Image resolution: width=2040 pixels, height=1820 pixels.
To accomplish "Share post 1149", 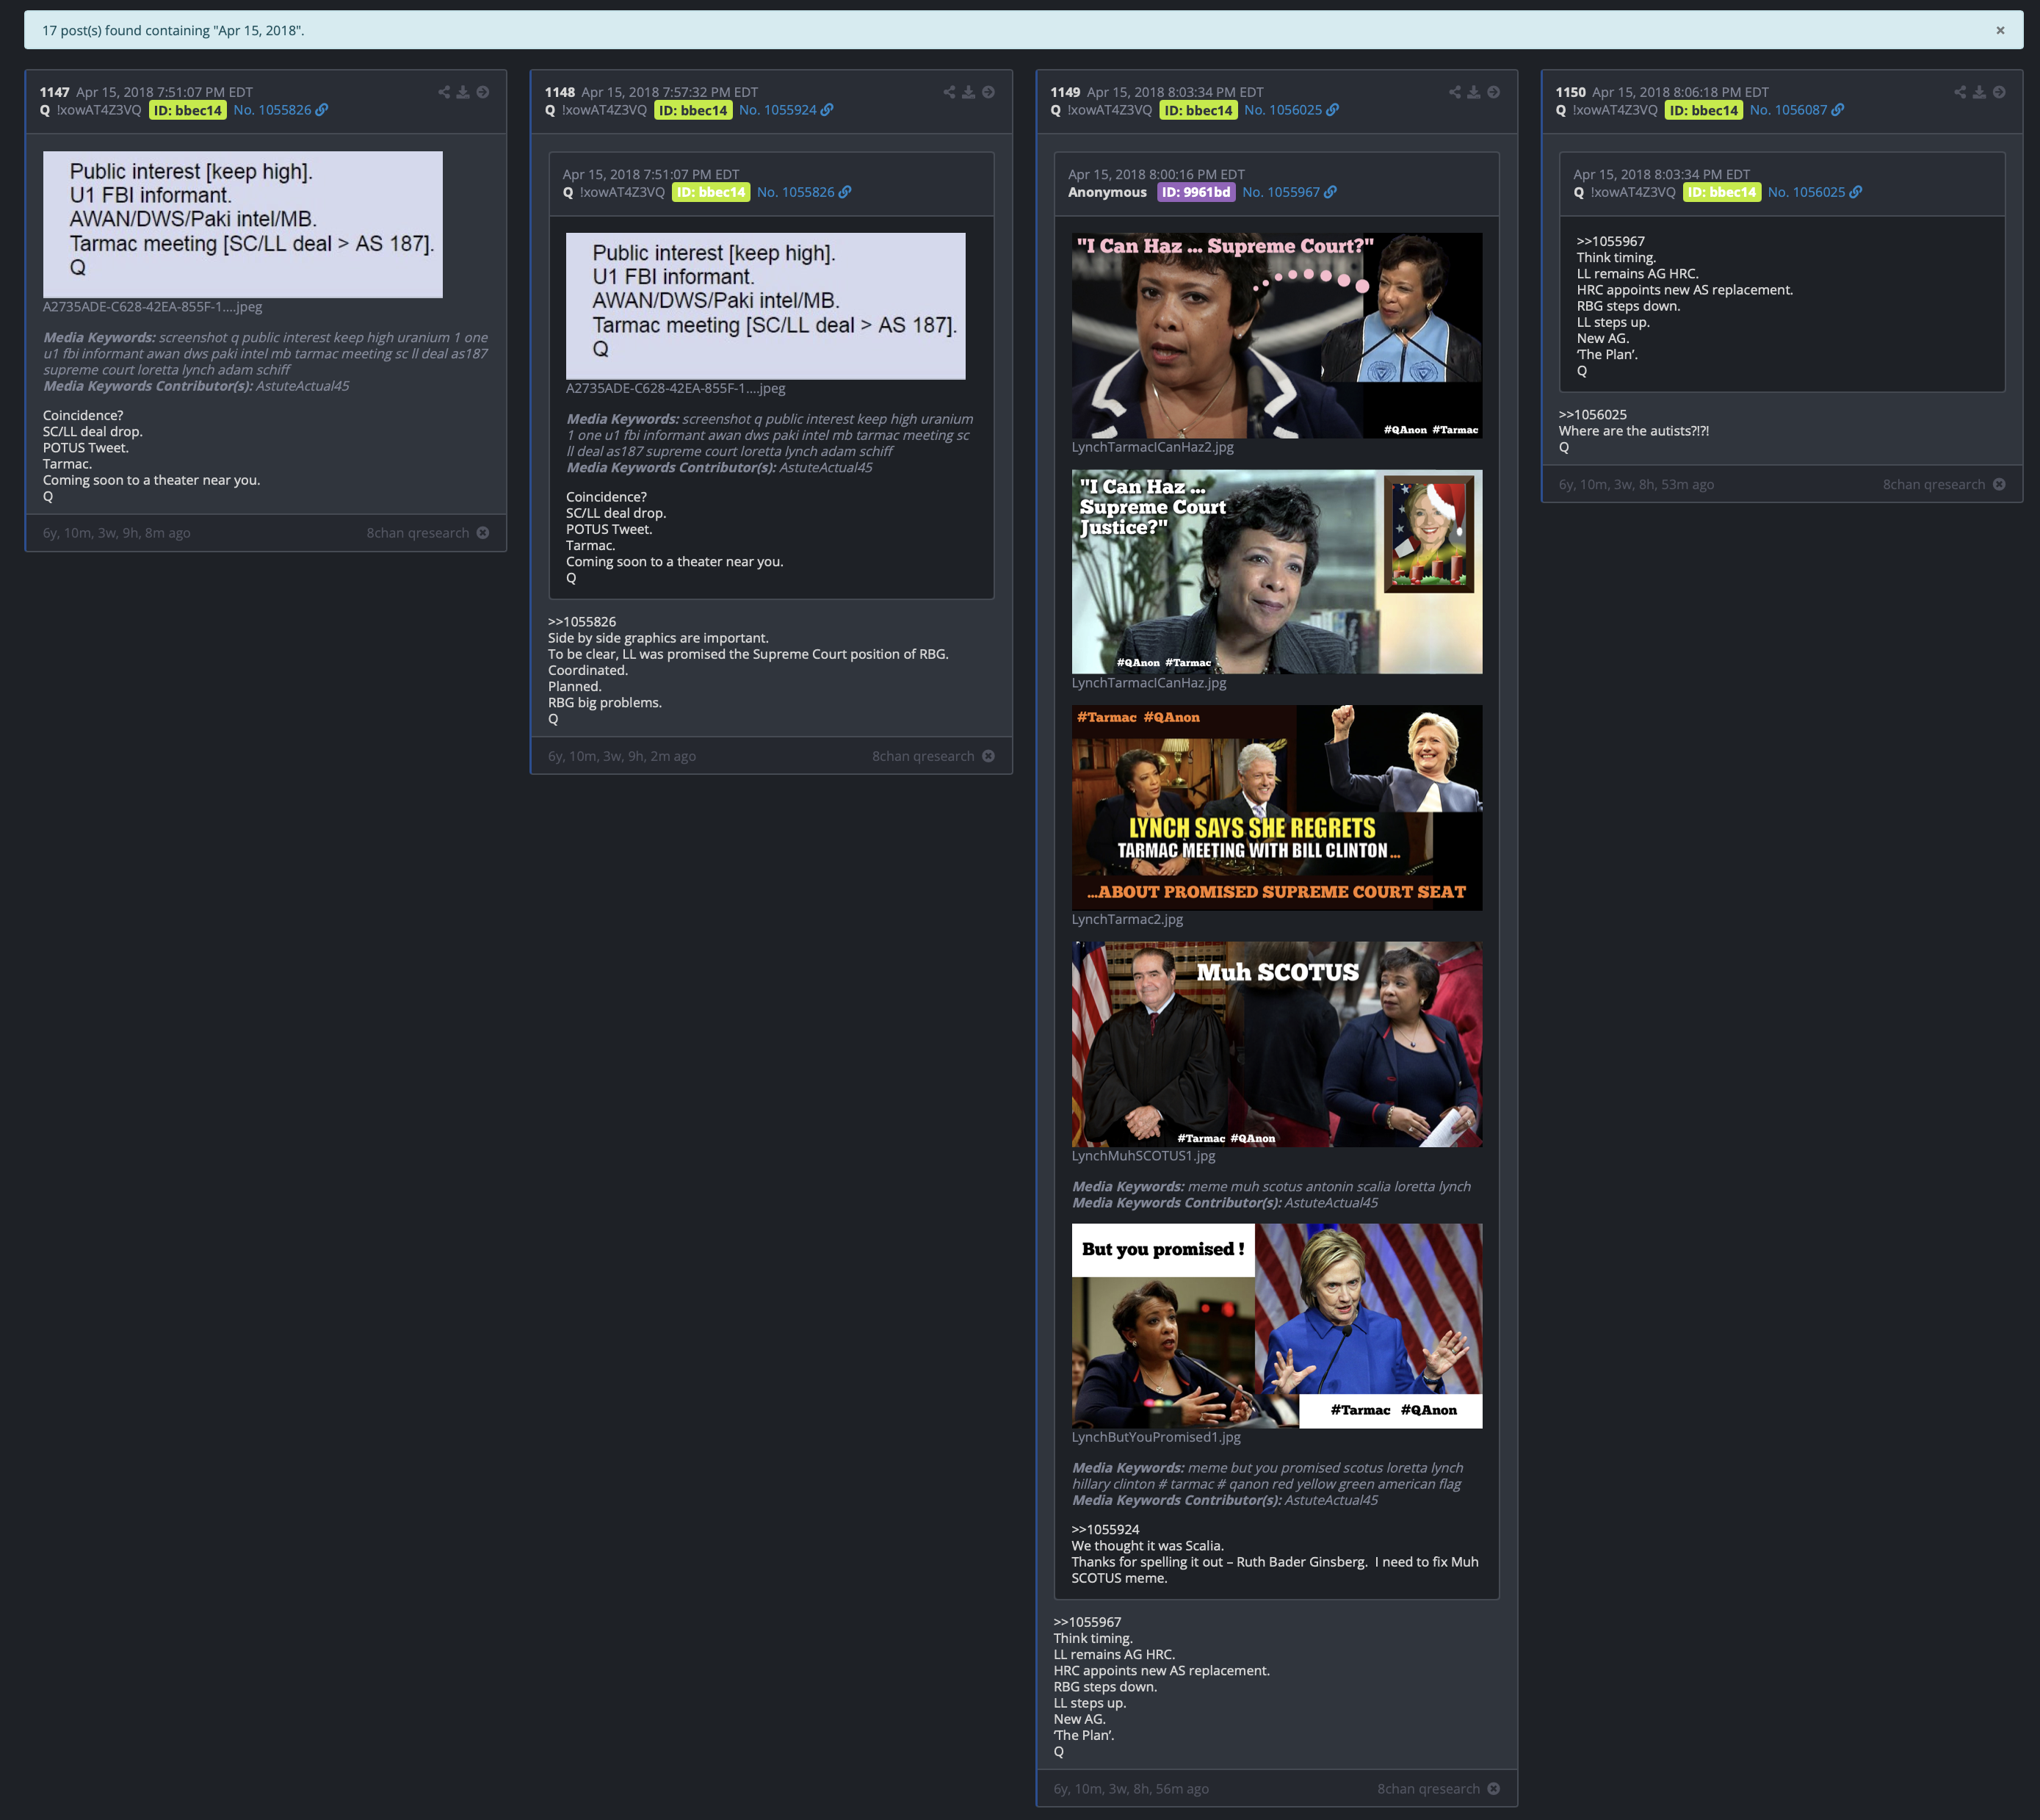I will [1455, 92].
